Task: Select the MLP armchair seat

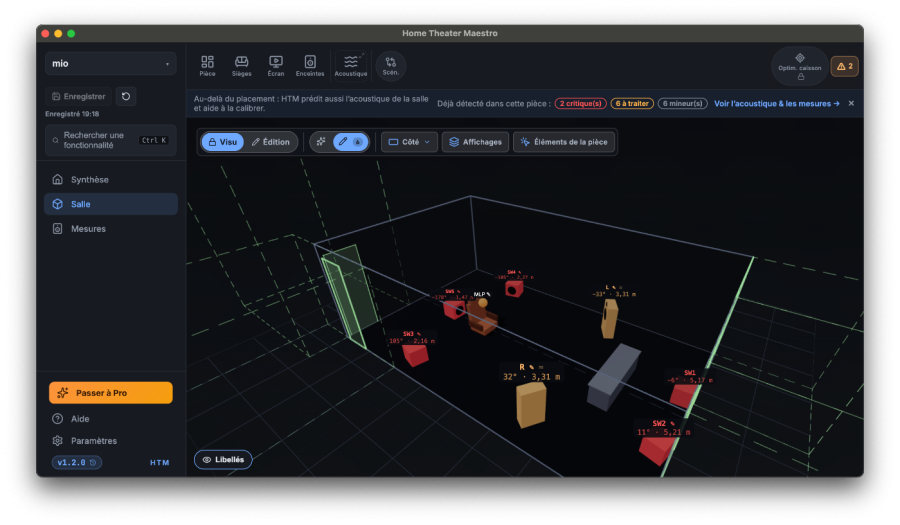Action: pyautogui.click(x=481, y=317)
